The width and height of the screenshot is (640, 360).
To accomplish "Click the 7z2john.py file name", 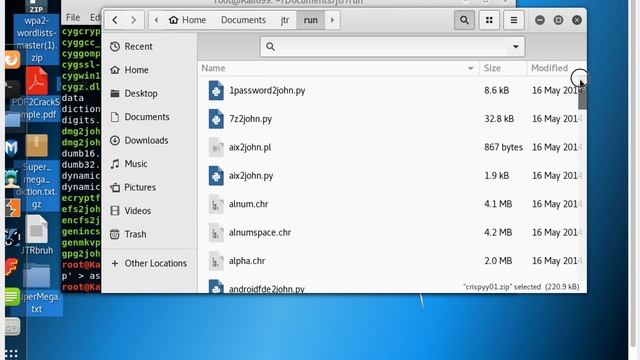I will coord(251,119).
